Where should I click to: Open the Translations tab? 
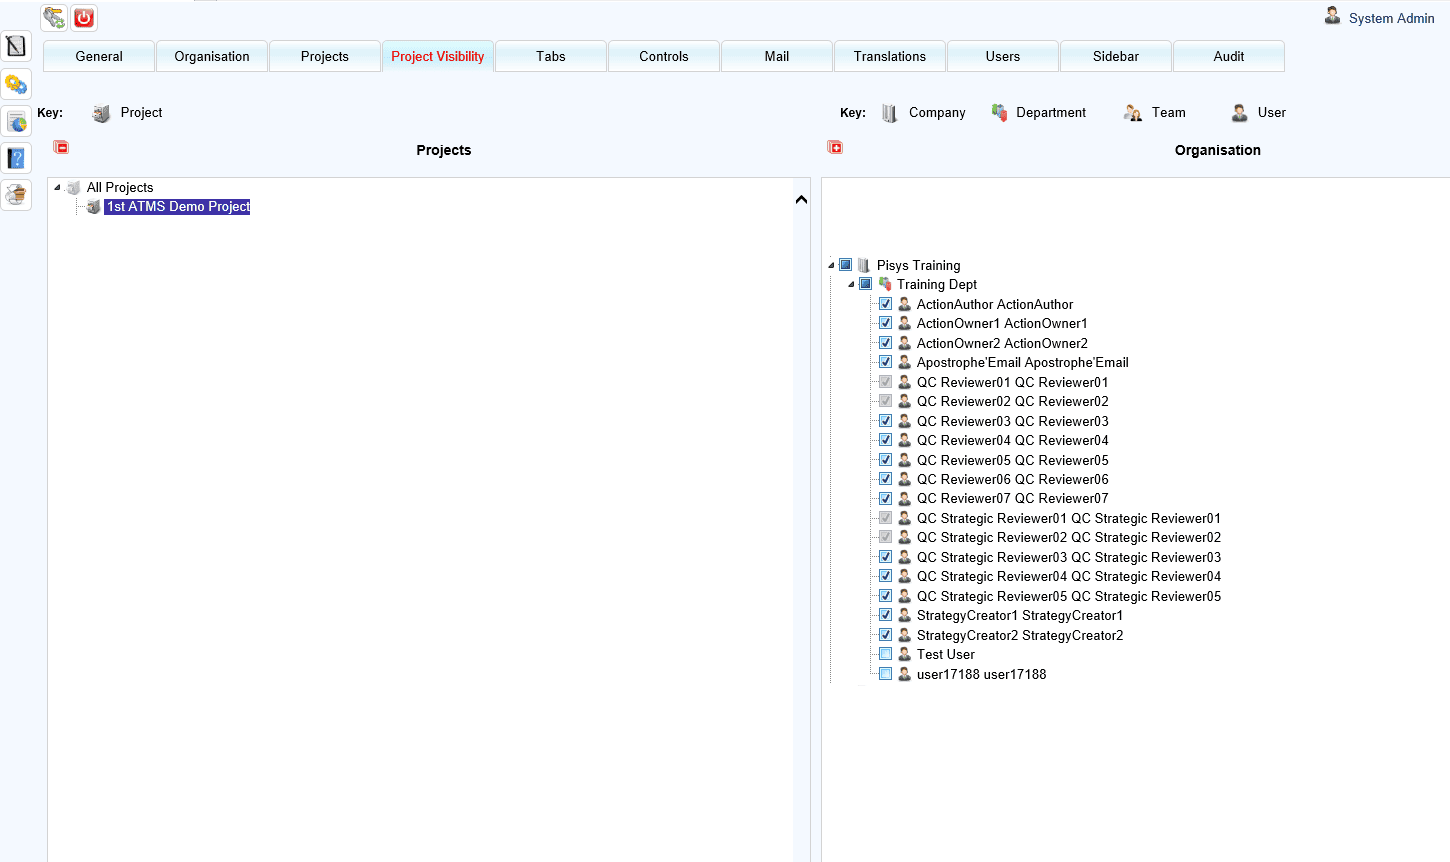pos(890,56)
